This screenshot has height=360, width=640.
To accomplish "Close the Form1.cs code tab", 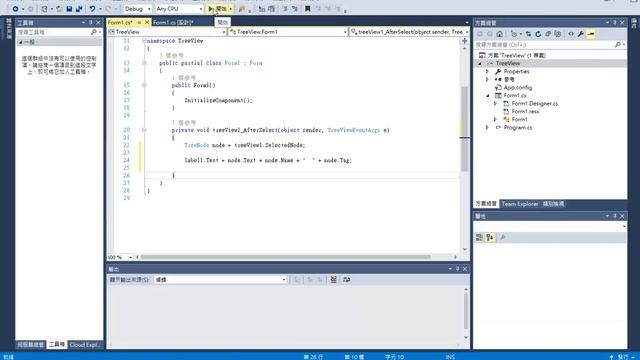I will pyautogui.click(x=147, y=22).
